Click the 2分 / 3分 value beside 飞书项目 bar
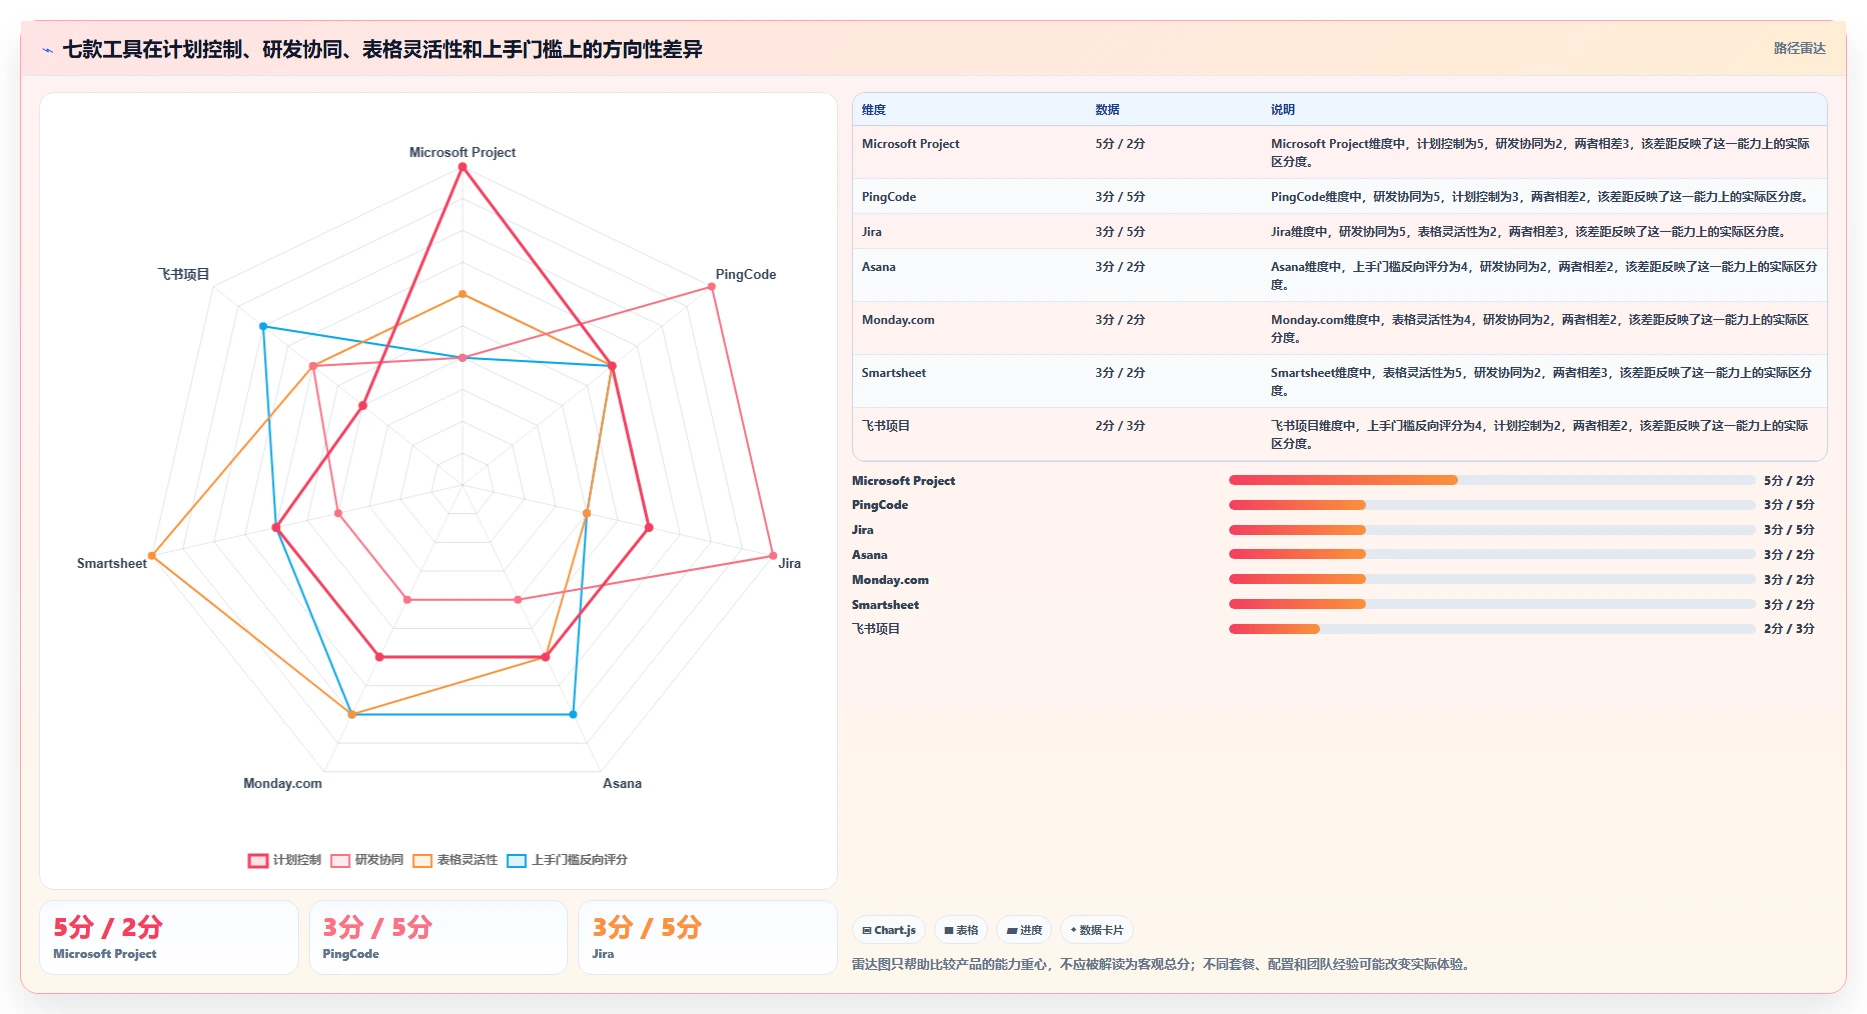Screen dimensions: 1867x1014 (x=1789, y=629)
